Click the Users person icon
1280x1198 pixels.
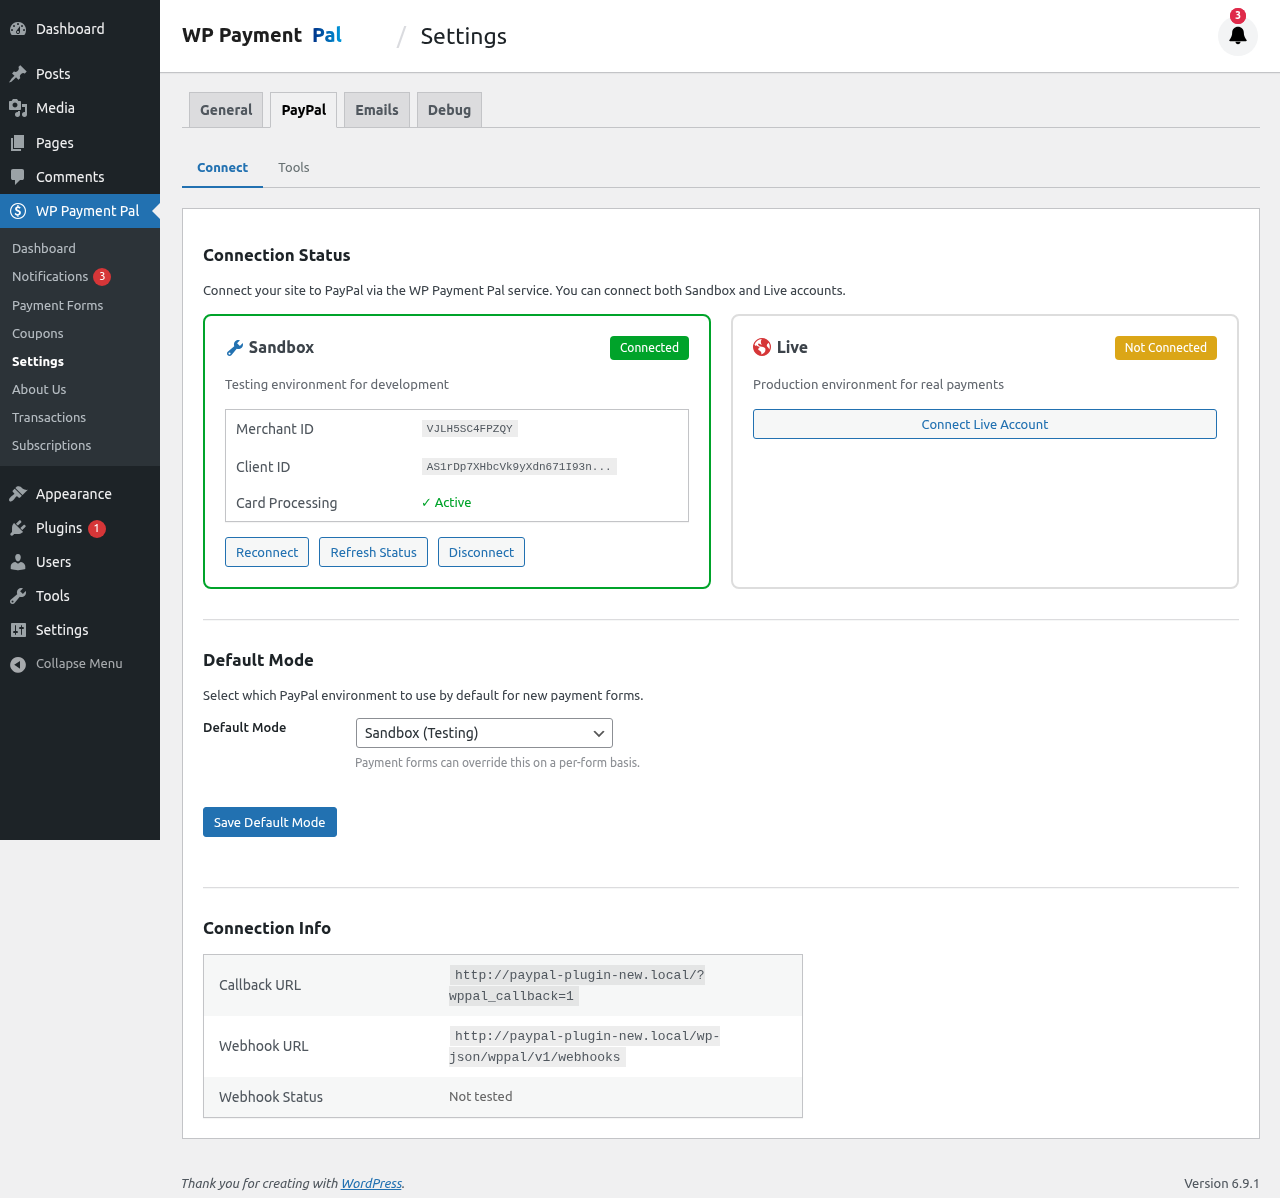(17, 561)
